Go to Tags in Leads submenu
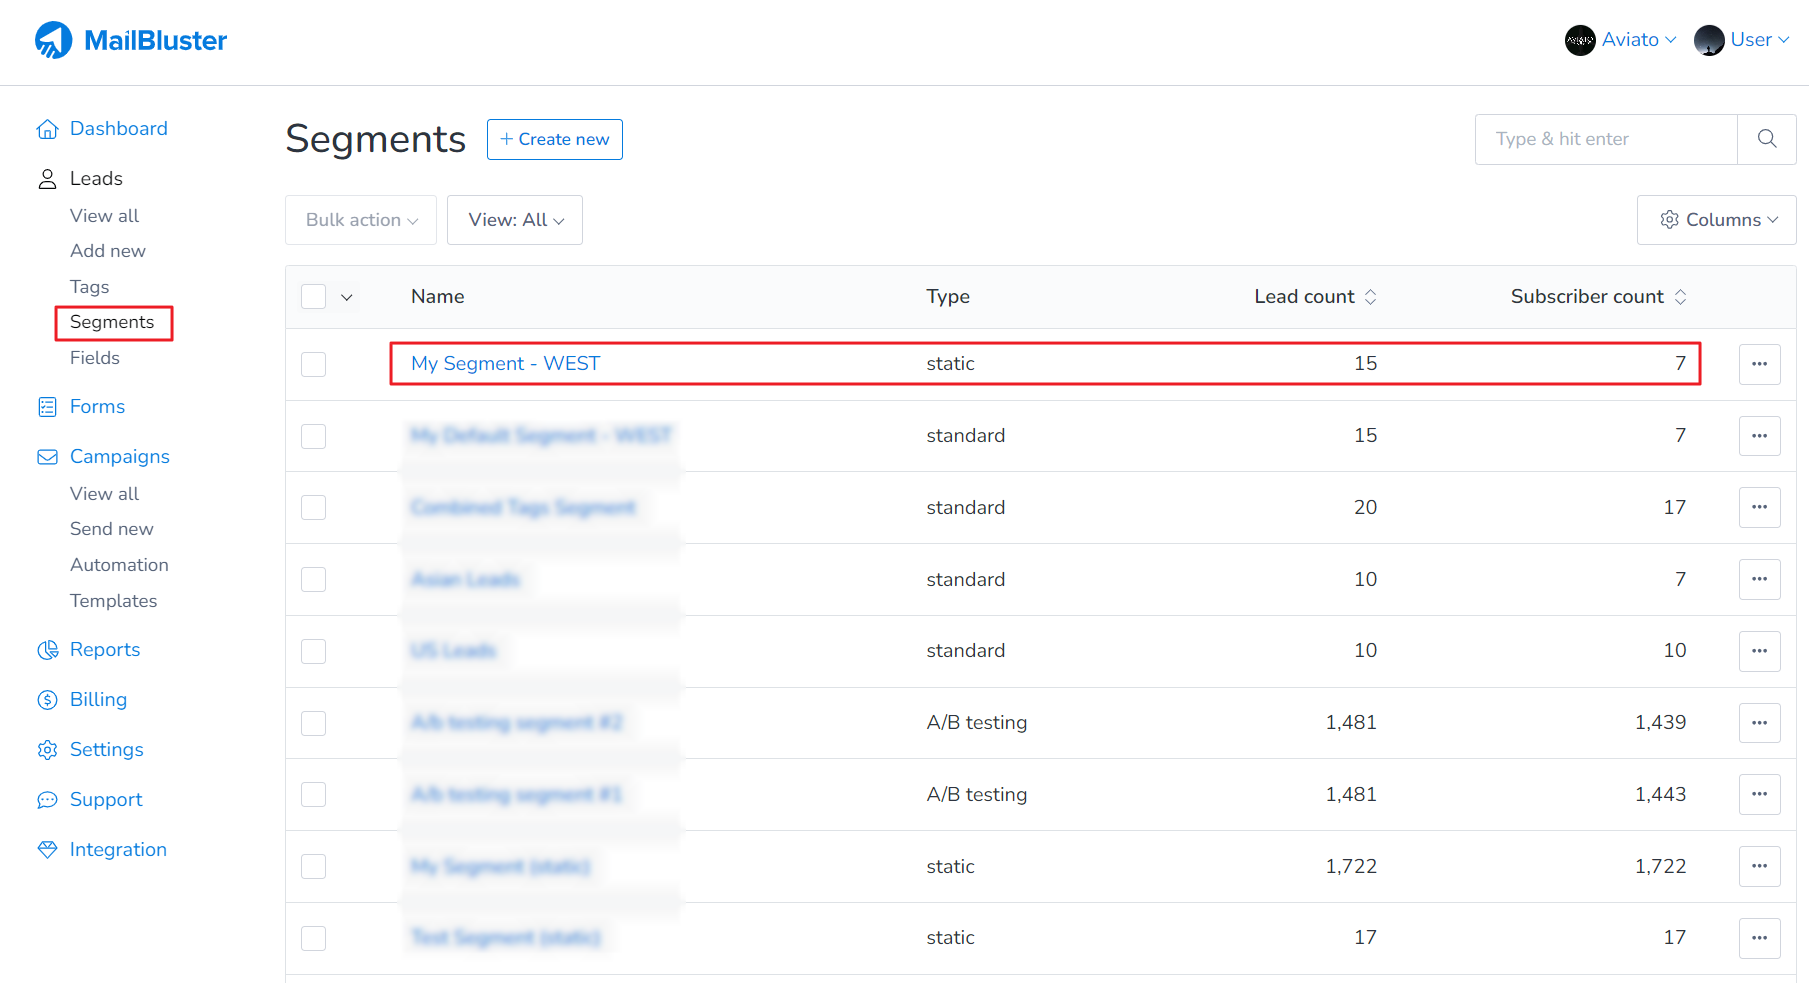Screen dimensions: 1809x983 click(89, 287)
